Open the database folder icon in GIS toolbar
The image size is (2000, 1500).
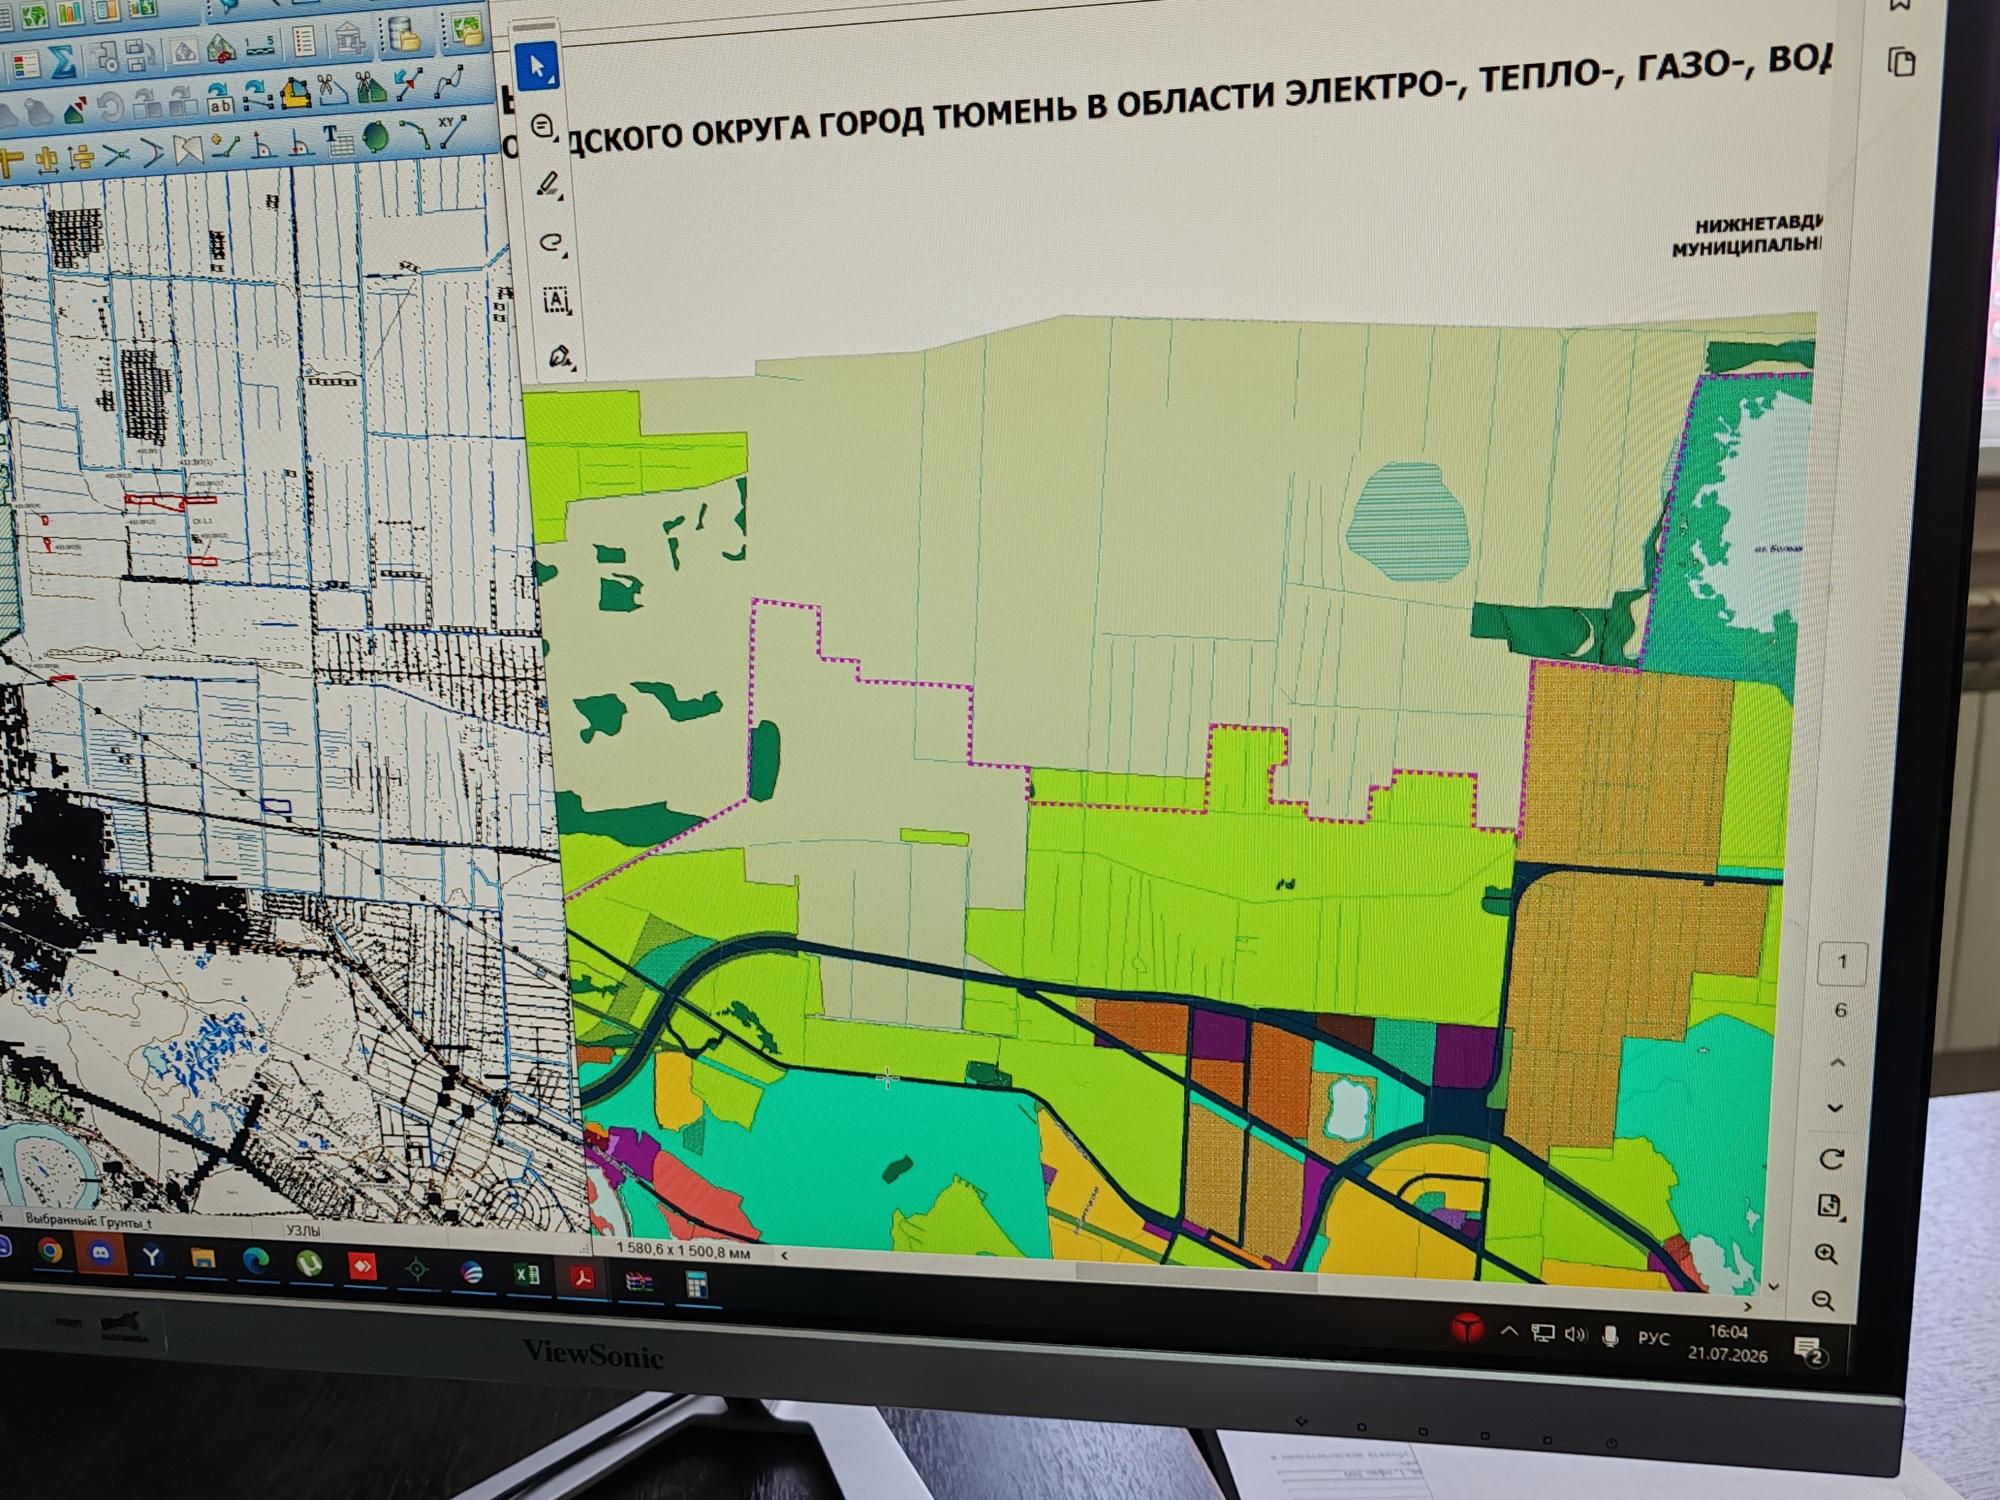405,36
